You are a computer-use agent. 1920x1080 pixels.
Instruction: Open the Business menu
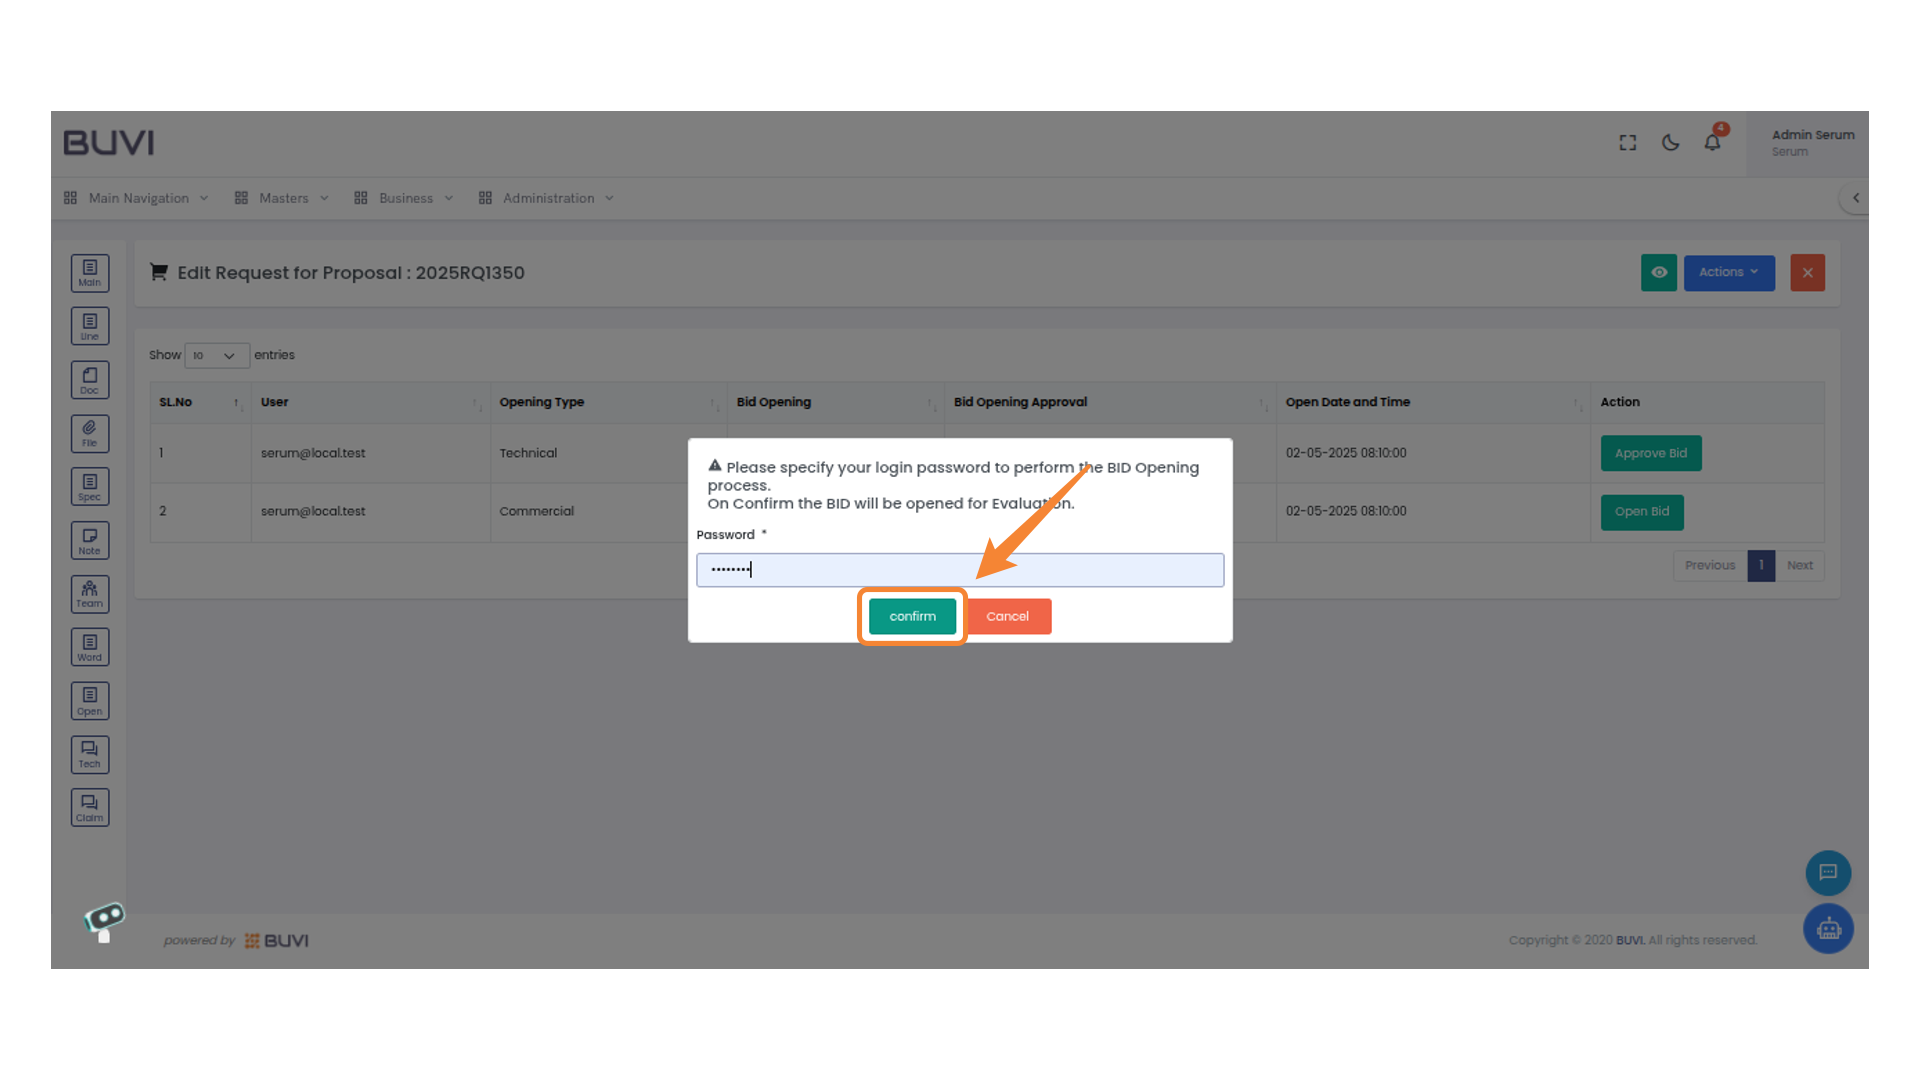pos(403,198)
